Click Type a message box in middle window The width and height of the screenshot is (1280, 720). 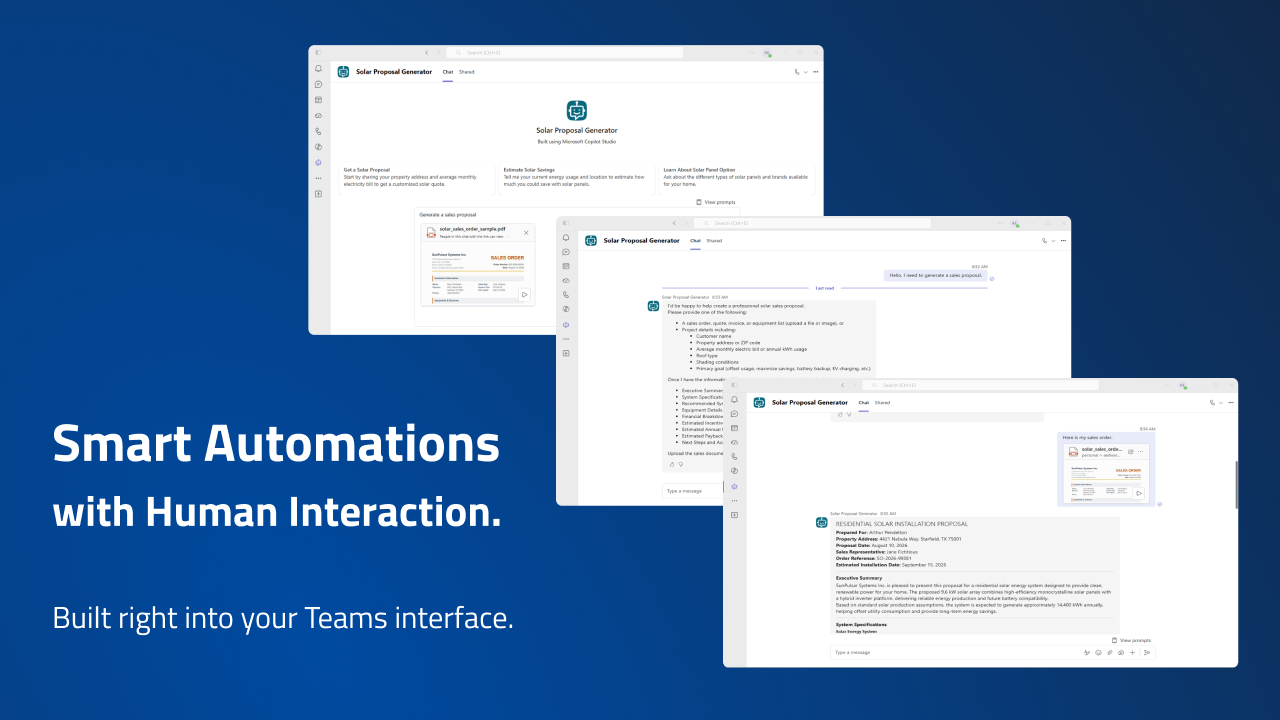coord(692,491)
